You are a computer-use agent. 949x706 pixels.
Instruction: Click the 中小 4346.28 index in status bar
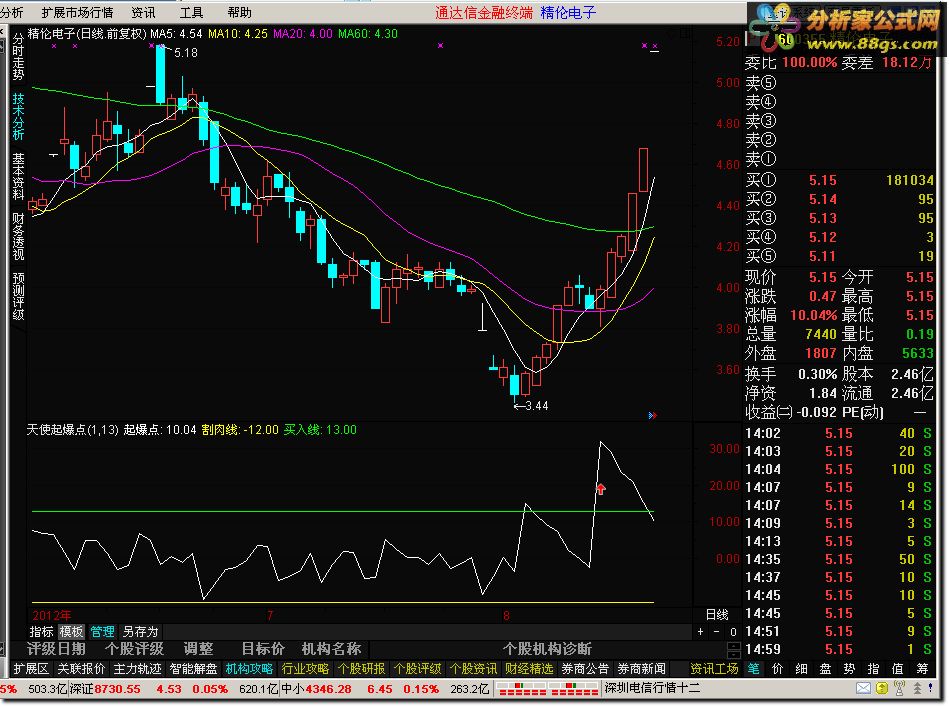click(x=316, y=689)
